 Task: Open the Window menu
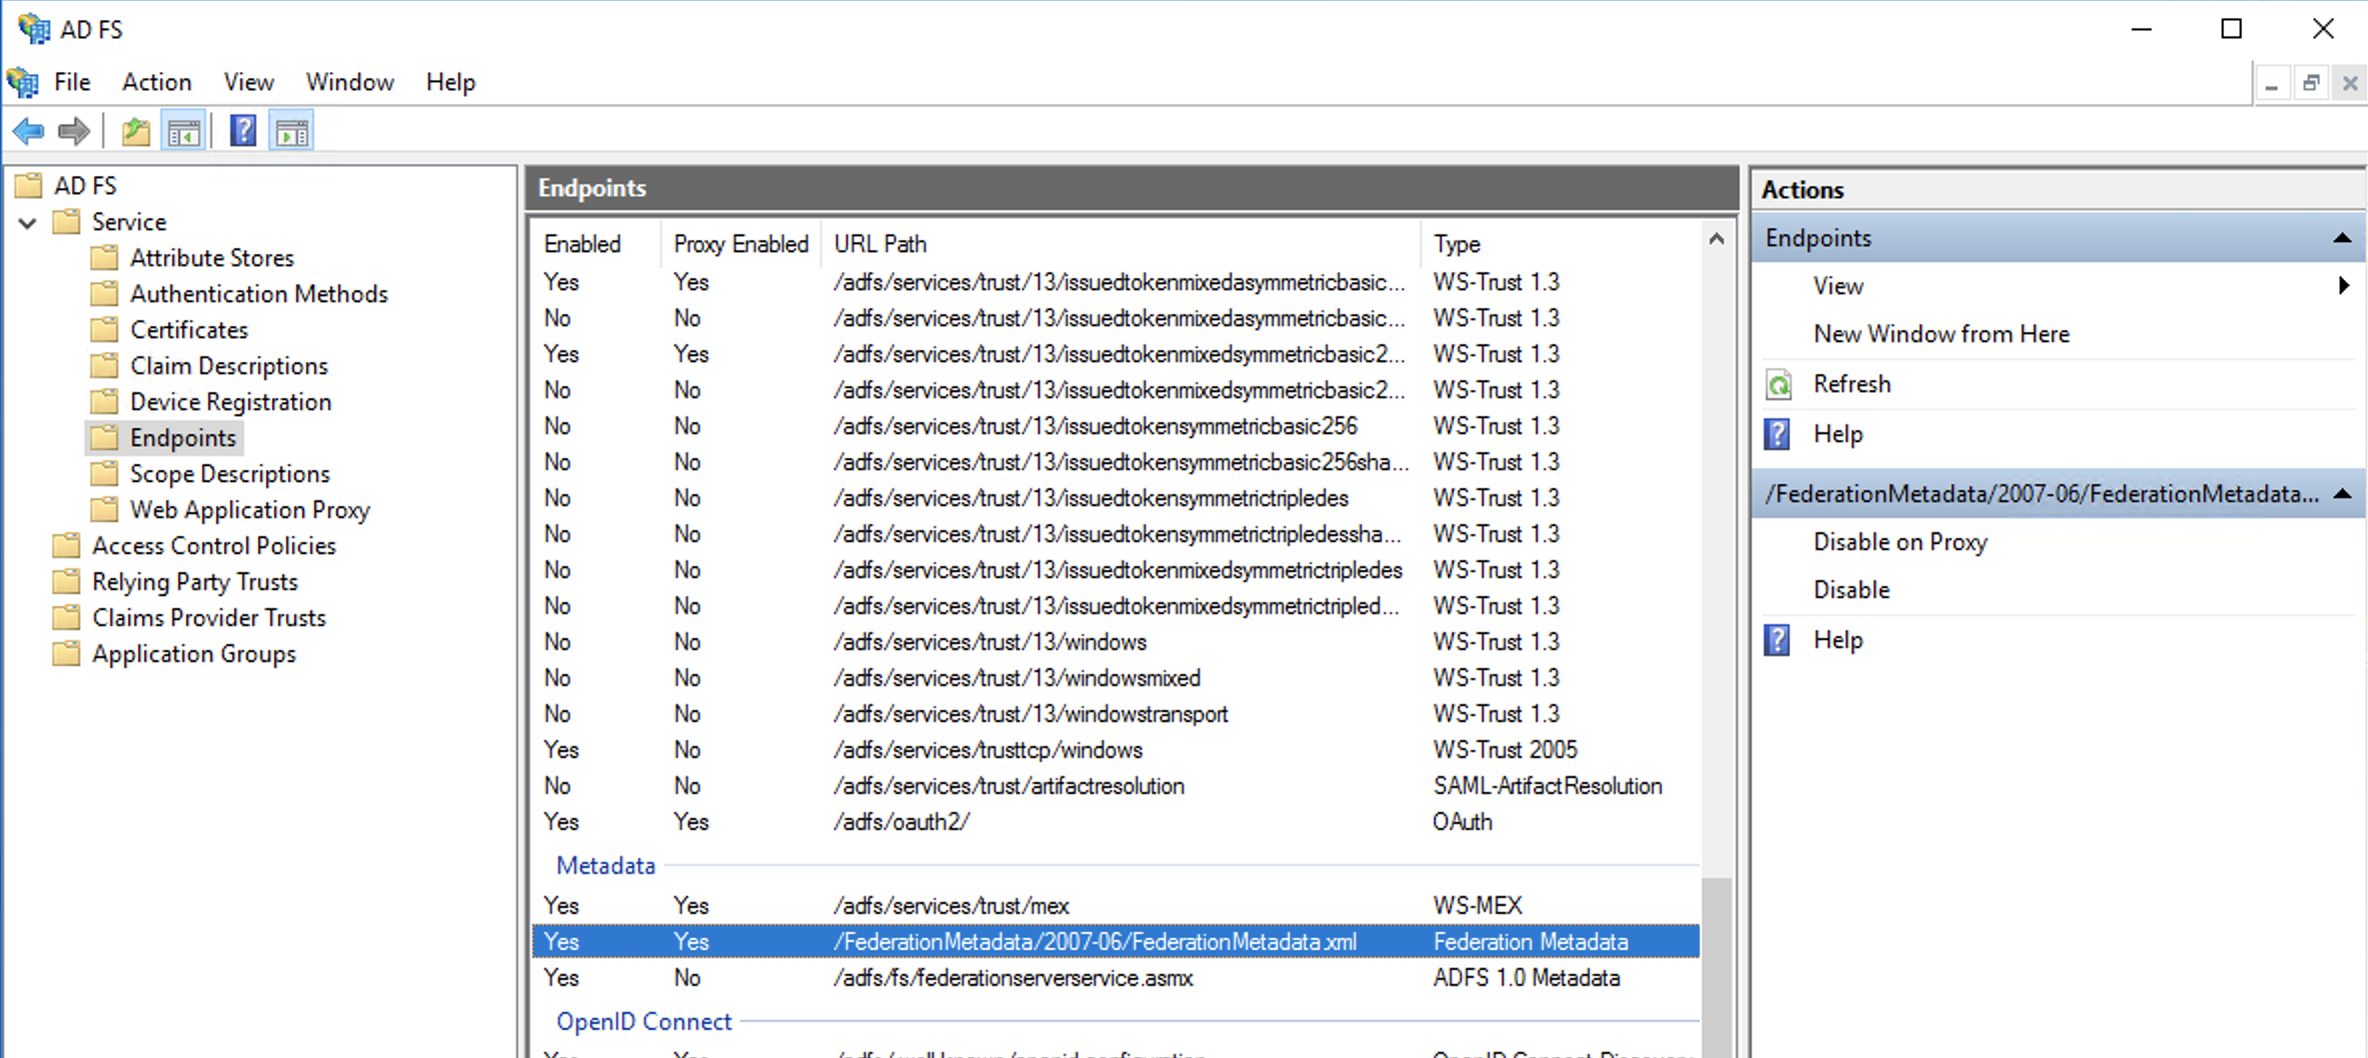(349, 82)
